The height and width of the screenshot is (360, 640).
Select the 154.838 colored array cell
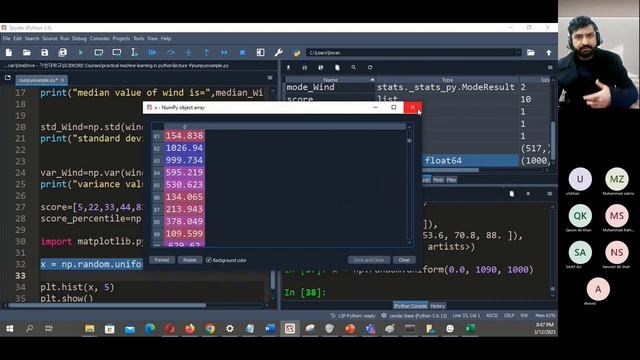point(184,136)
